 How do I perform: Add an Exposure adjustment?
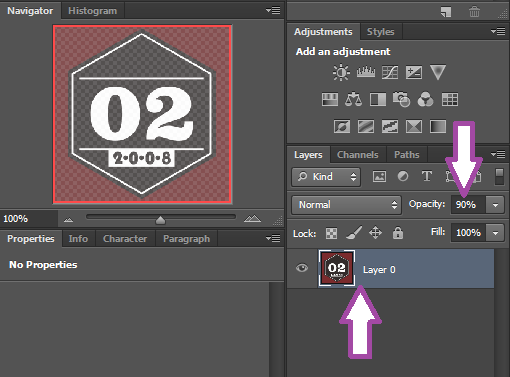point(414,72)
